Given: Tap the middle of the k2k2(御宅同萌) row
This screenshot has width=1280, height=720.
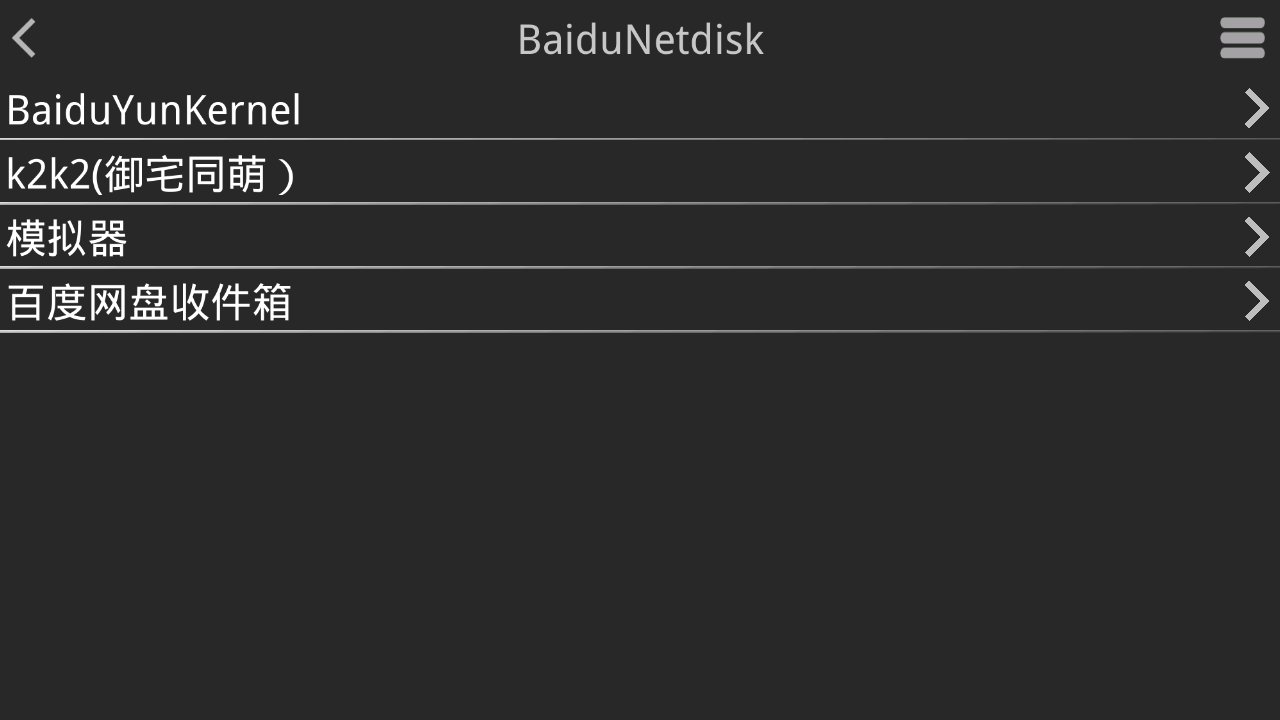Looking at the screenshot, I should click(x=640, y=173).
